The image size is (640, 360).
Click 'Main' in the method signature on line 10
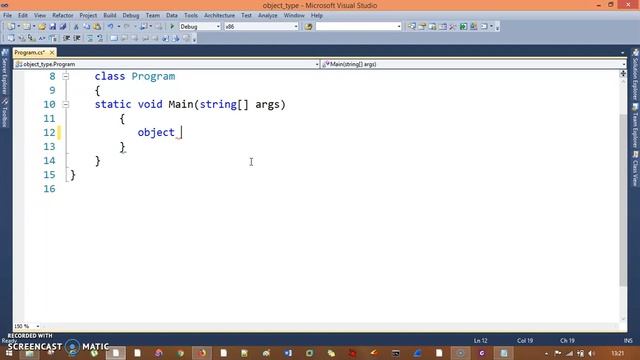coord(180,104)
